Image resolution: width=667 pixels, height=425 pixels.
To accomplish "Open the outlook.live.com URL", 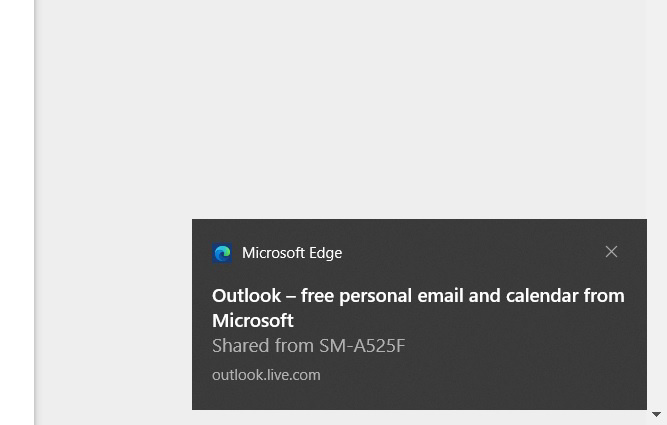I will tap(266, 375).
